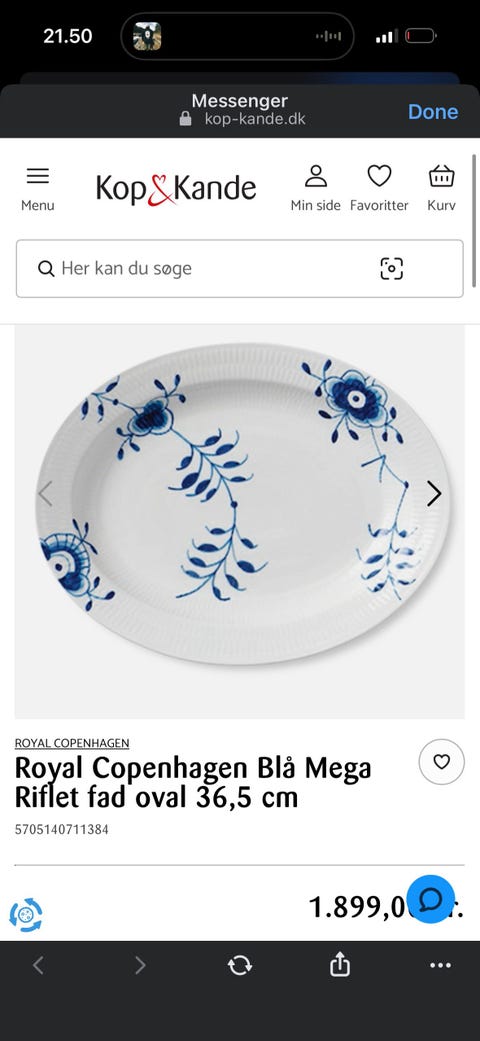Image resolution: width=480 pixels, height=1041 pixels.
Task: Reload the page with refresh icon
Action: pyautogui.click(x=240, y=965)
